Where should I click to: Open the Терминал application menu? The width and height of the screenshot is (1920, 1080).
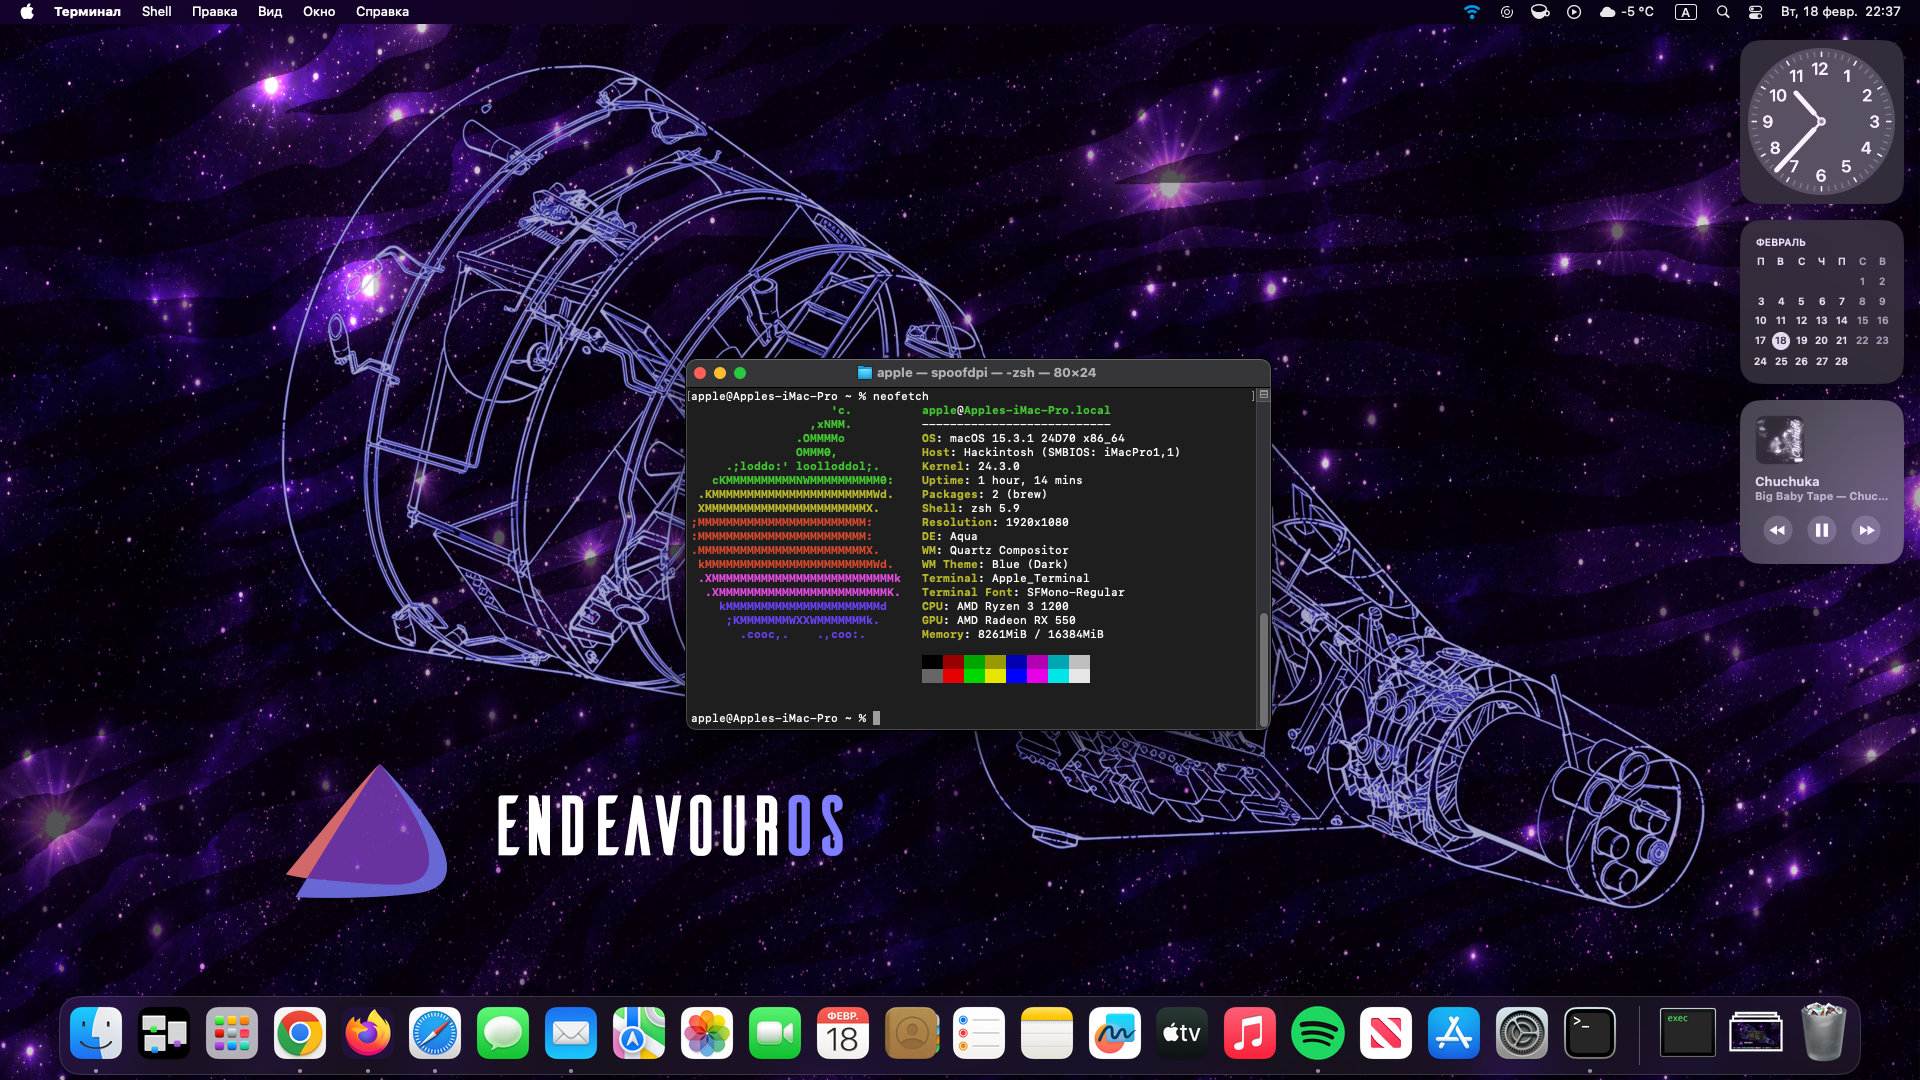pyautogui.click(x=87, y=12)
